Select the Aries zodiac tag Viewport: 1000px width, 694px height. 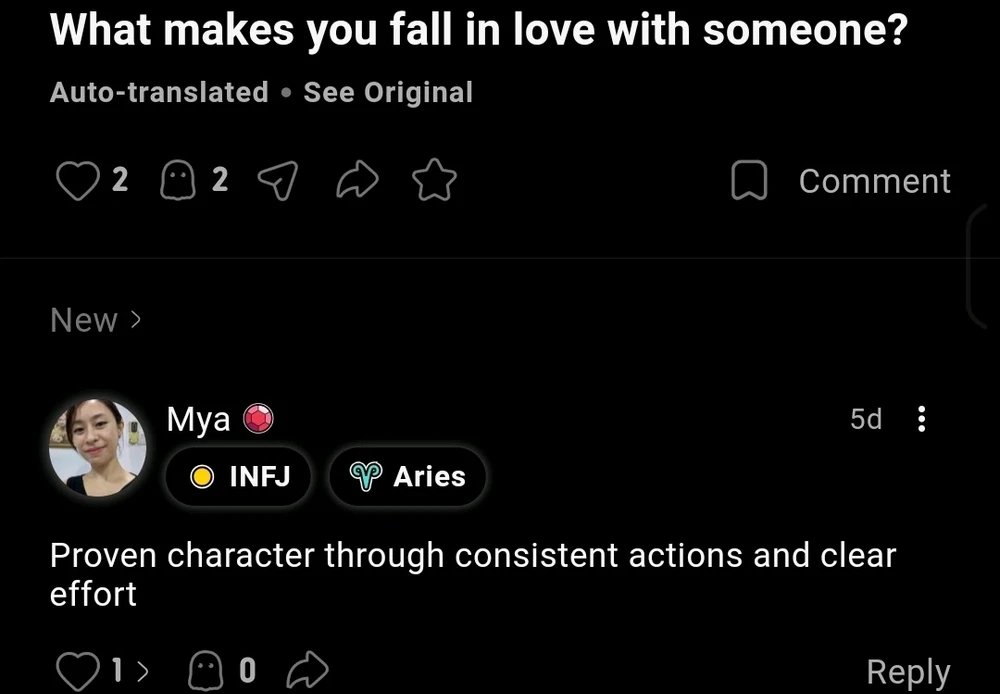click(x=407, y=477)
